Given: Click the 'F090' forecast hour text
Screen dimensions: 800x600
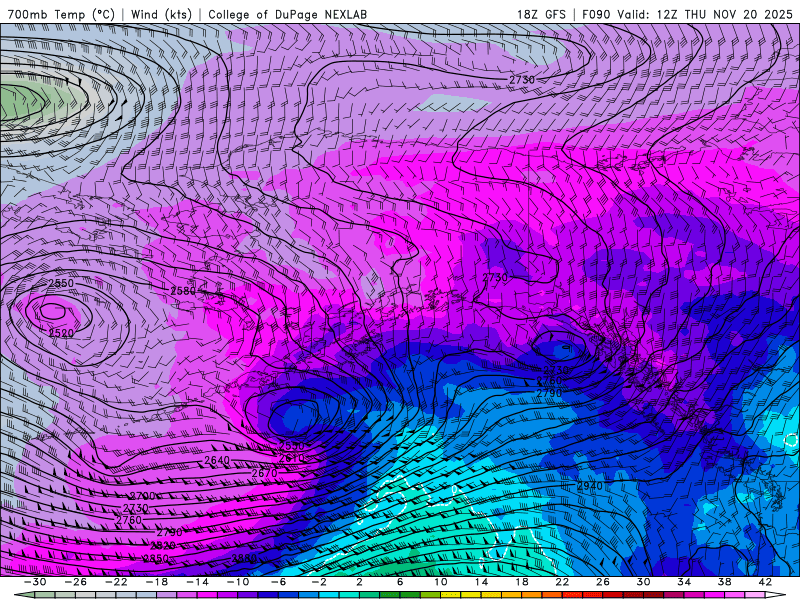Looking at the screenshot, I should coord(596,14).
